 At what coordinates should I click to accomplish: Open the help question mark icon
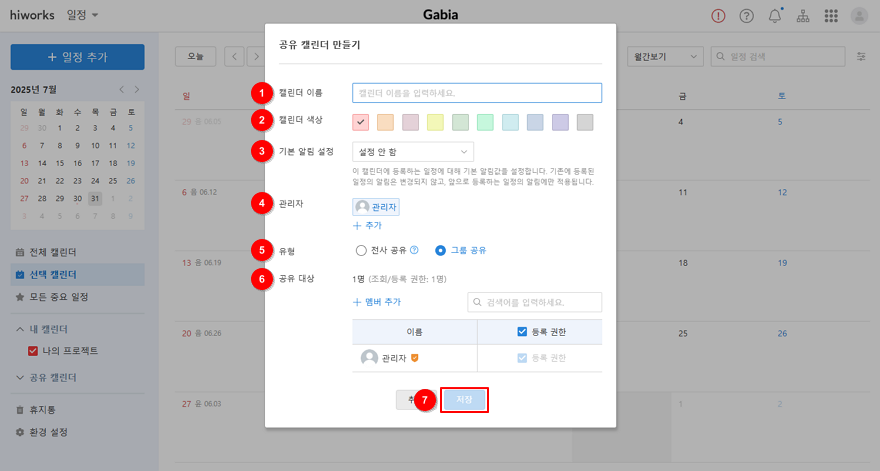pyautogui.click(x=746, y=16)
